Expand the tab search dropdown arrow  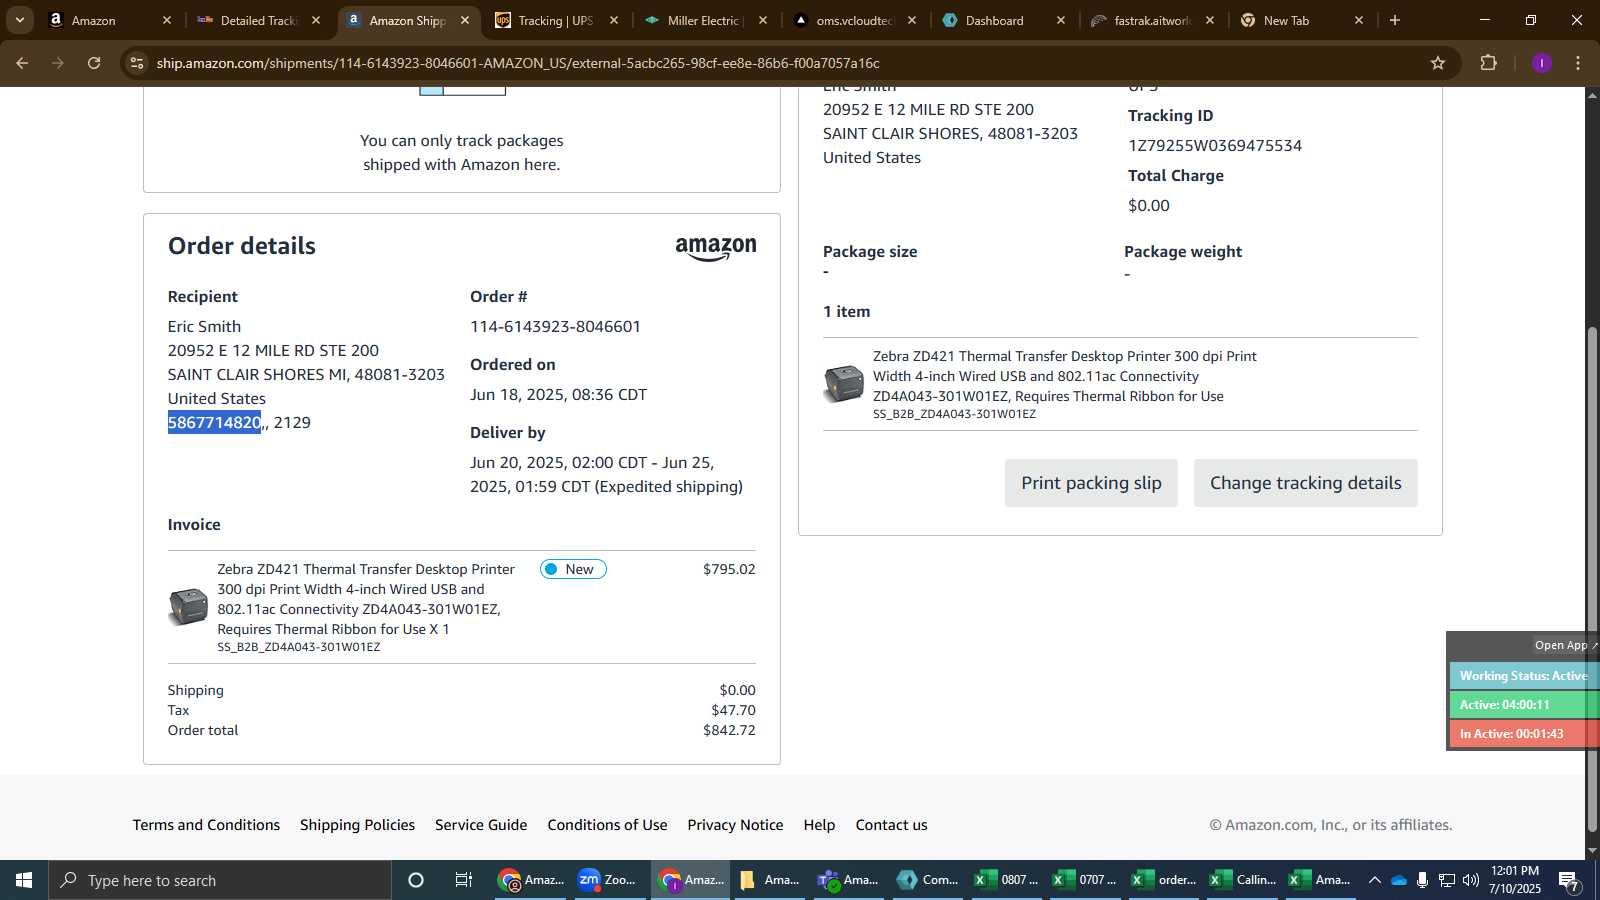19,20
